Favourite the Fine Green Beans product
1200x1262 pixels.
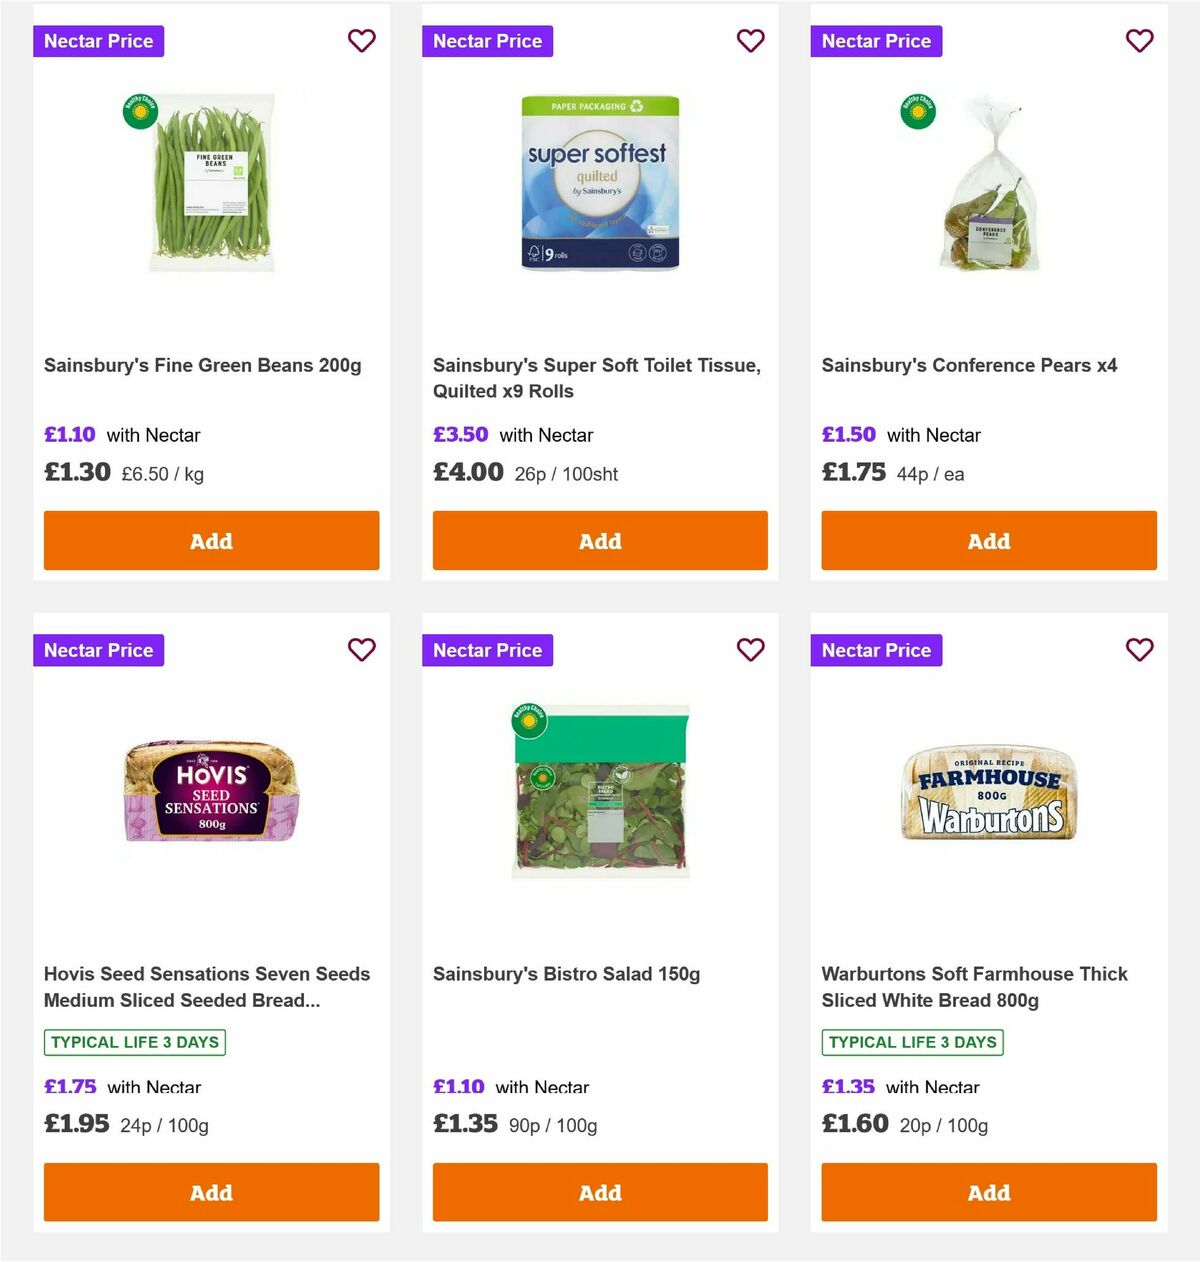coord(362,41)
